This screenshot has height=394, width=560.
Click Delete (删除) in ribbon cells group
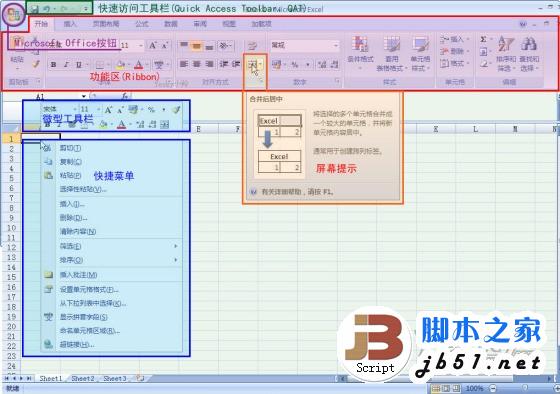[454, 51]
